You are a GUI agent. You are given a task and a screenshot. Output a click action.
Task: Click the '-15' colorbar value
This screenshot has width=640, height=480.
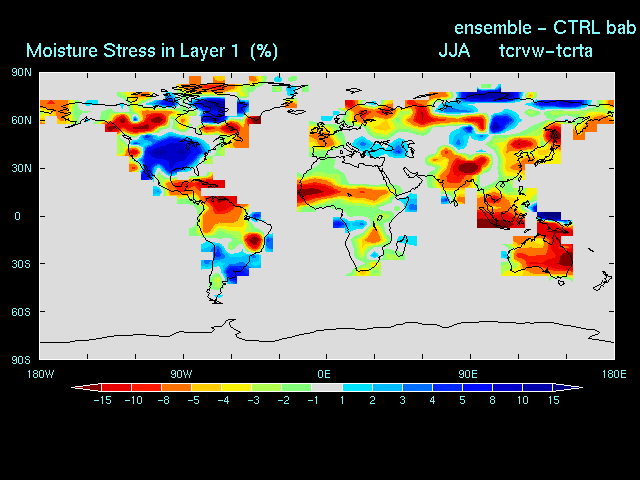pos(102,400)
